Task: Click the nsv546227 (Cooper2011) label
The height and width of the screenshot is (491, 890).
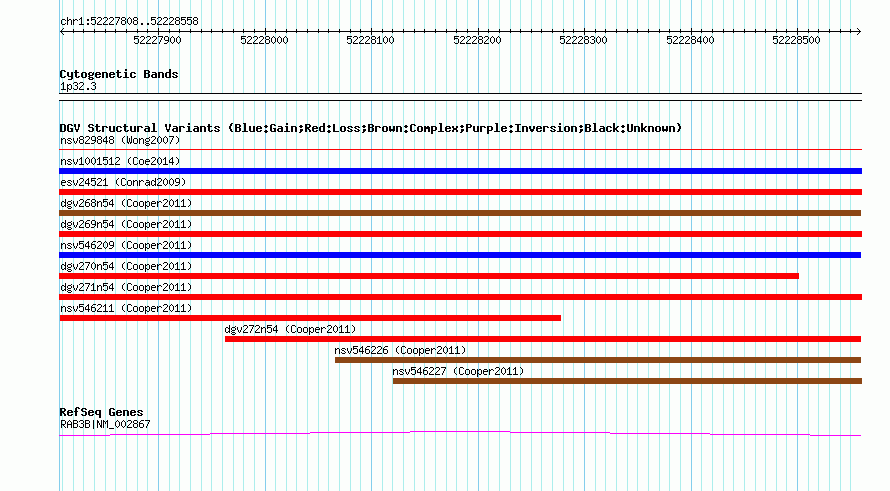Action: click(458, 371)
